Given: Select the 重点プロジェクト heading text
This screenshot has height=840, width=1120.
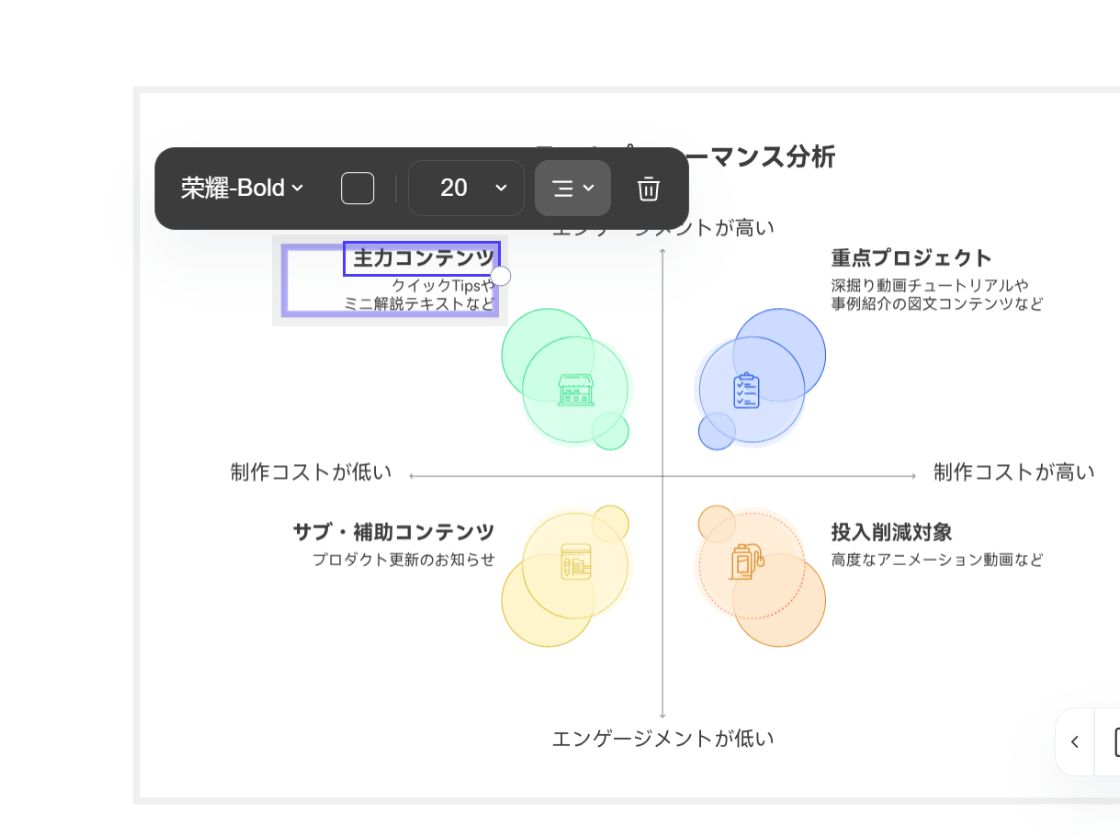Looking at the screenshot, I should [909, 257].
